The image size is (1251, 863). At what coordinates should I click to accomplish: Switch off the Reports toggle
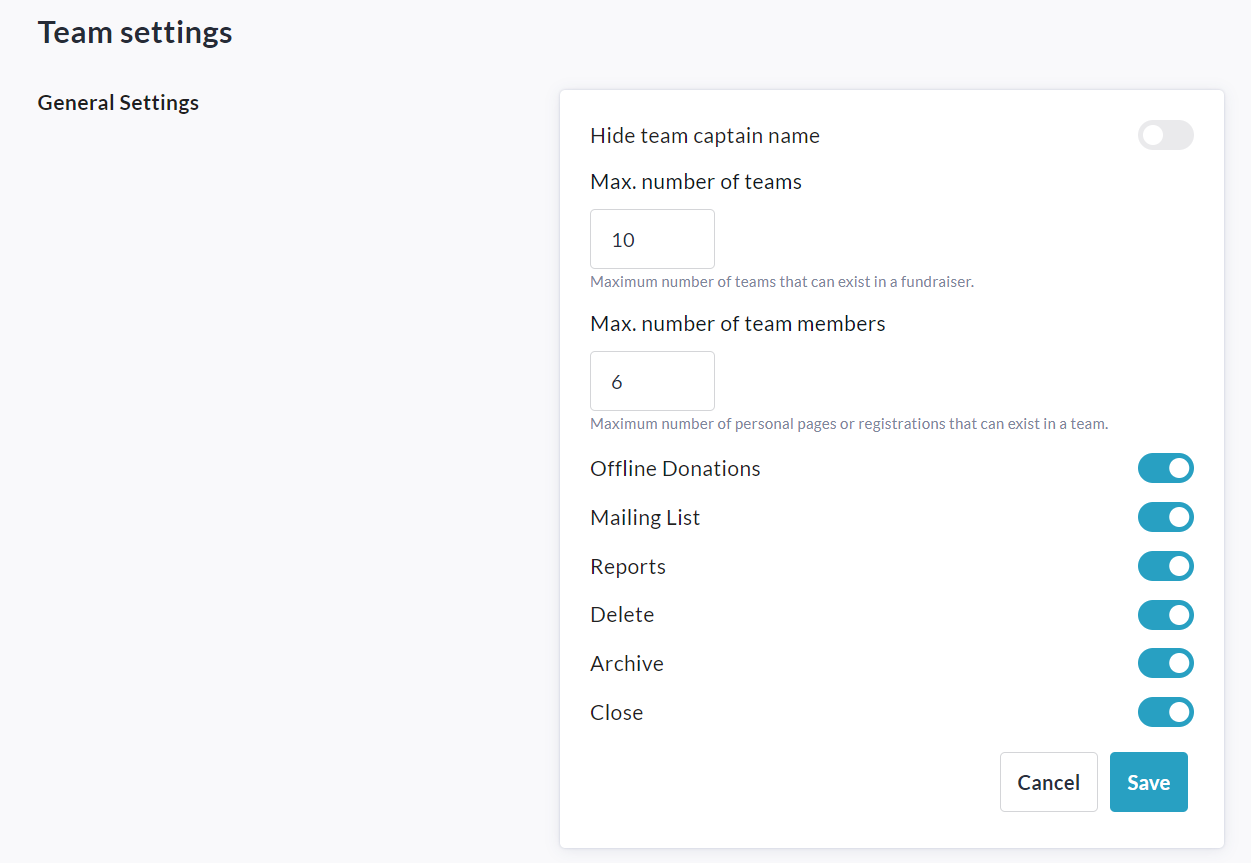pos(1165,566)
